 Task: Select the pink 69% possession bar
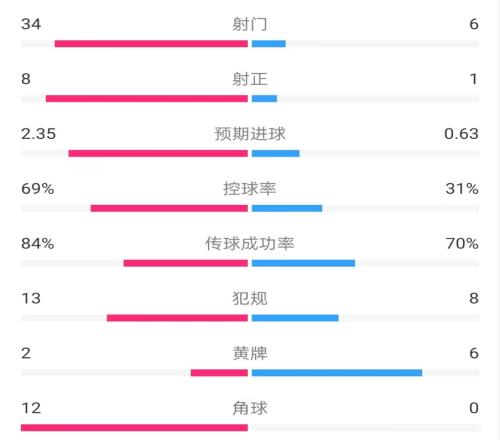[x=169, y=208]
